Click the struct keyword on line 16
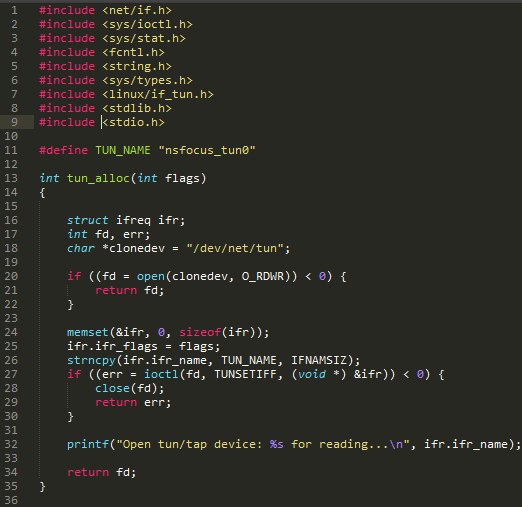The image size is (522, 507). [x=87, y=220]
